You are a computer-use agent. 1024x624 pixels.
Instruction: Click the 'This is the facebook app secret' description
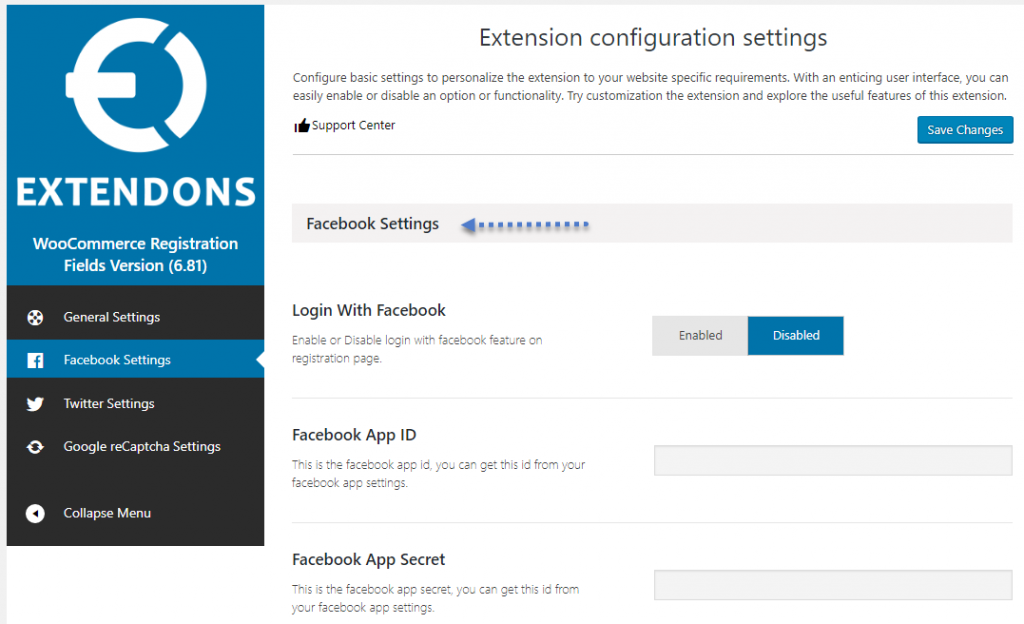click(x=436, y=599)
